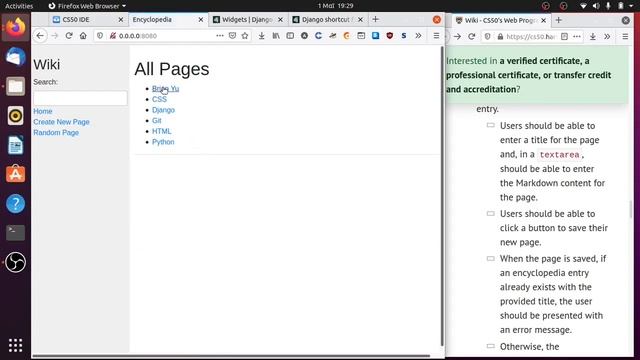Open page actions menu in right browser

click(577, 36)
